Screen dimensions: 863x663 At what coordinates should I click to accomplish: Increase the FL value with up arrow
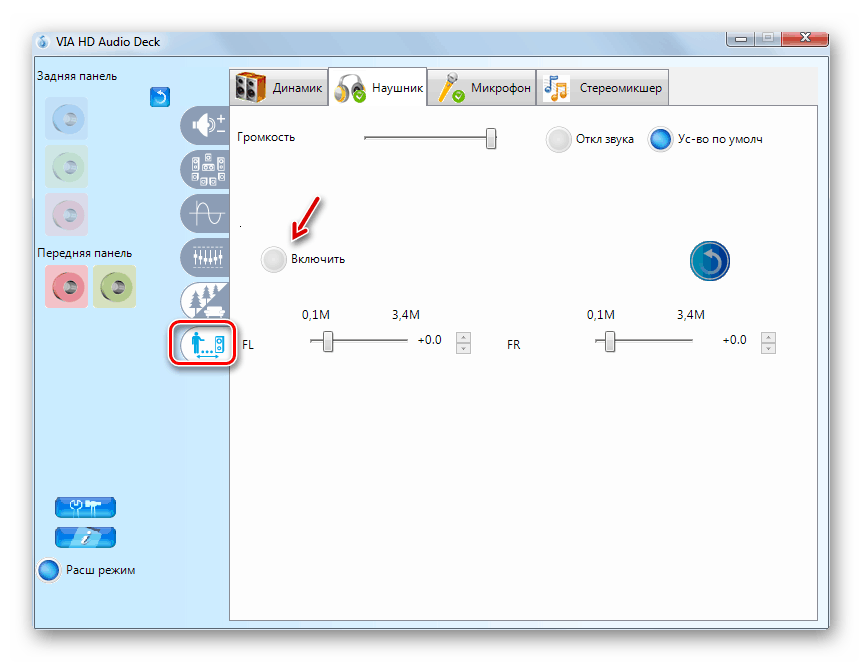tap(463, 337)
